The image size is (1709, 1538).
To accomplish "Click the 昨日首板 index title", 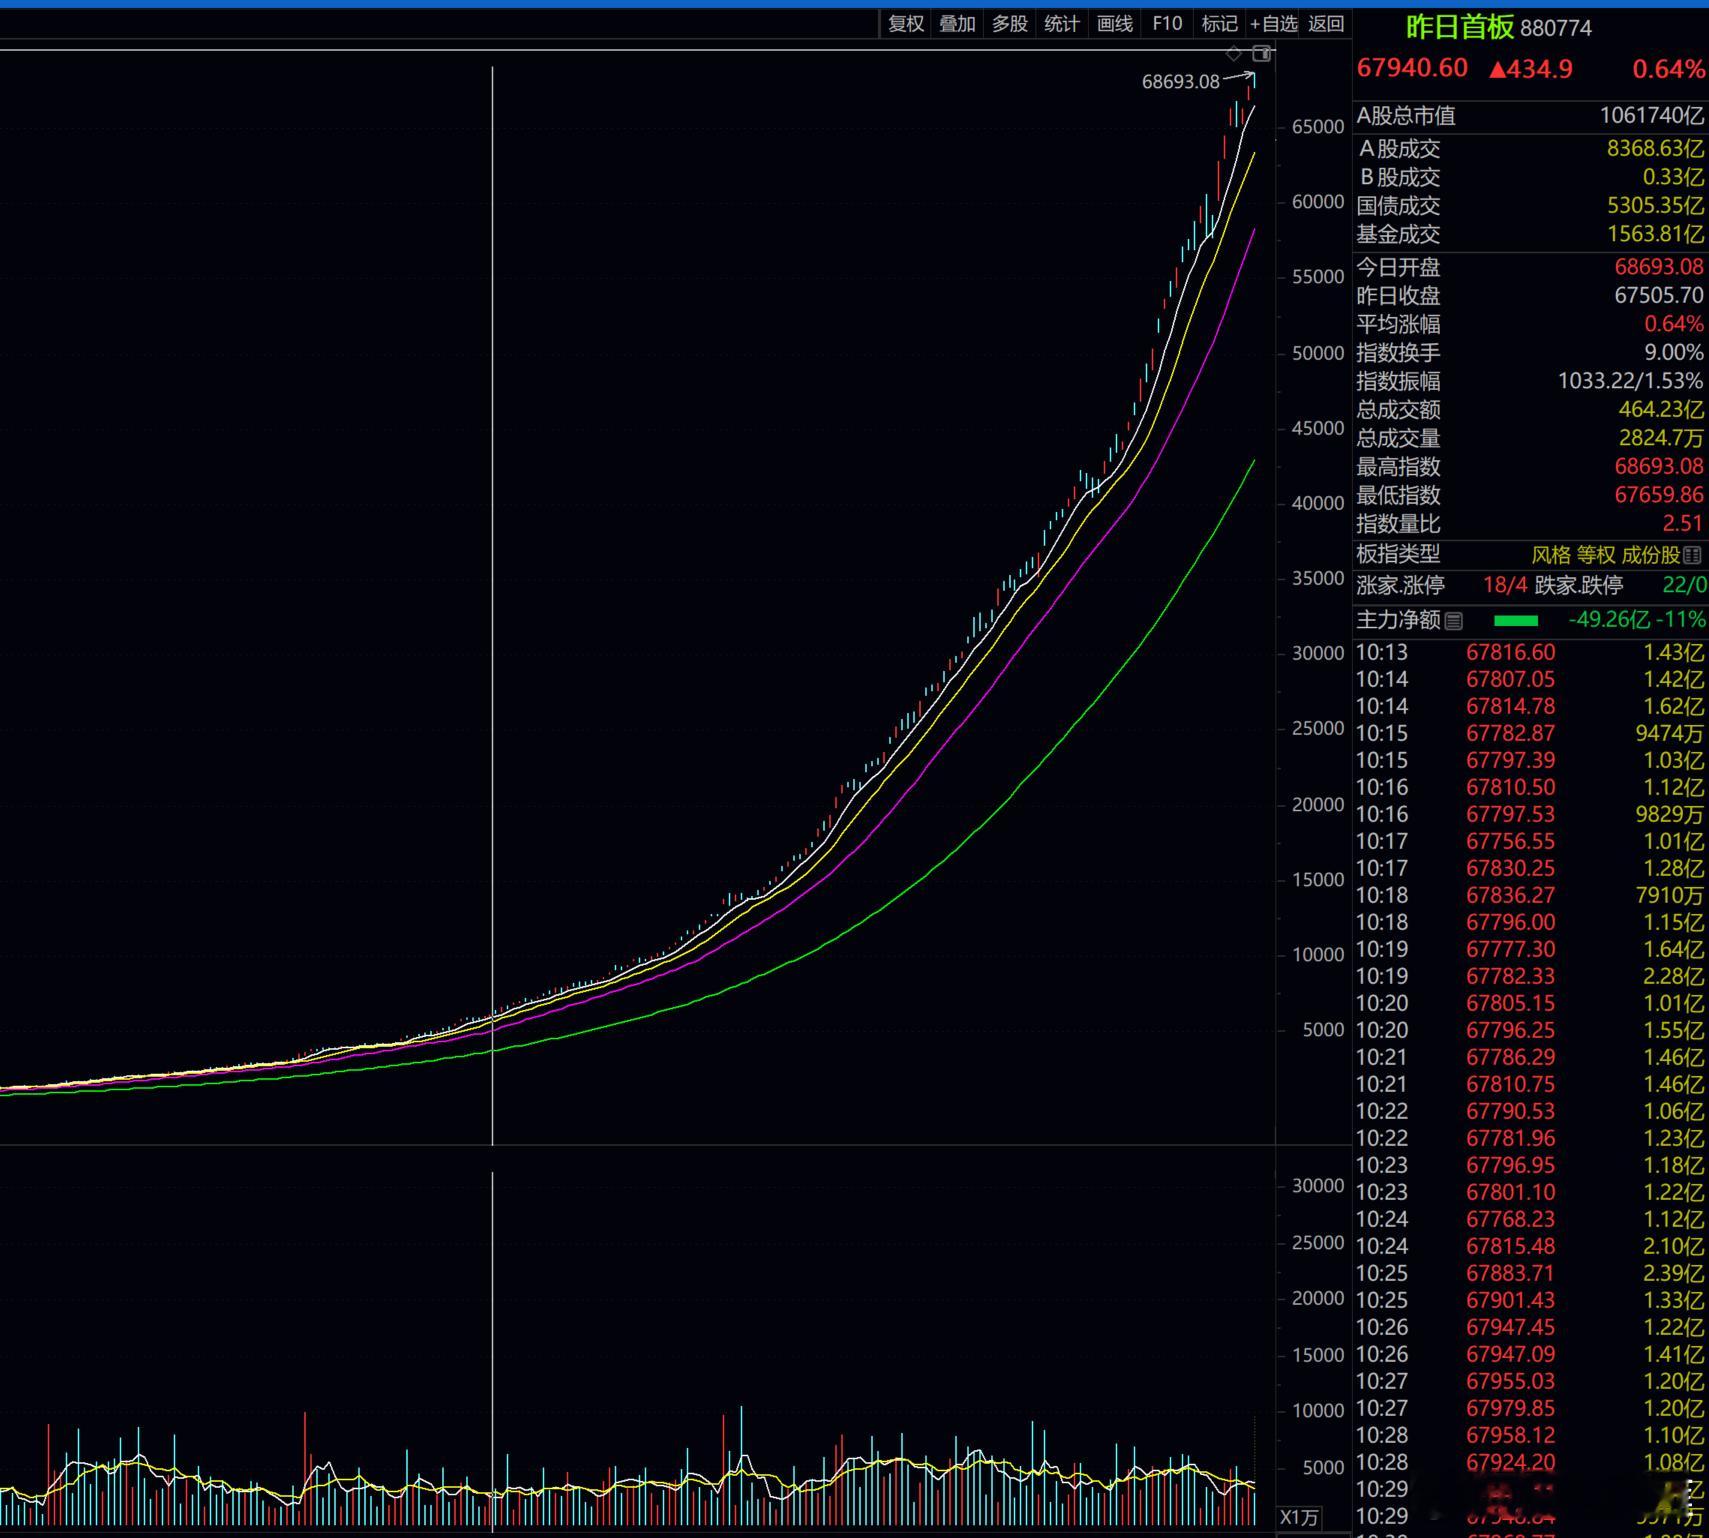I will pyautogui.click(x=1460, y=27).
